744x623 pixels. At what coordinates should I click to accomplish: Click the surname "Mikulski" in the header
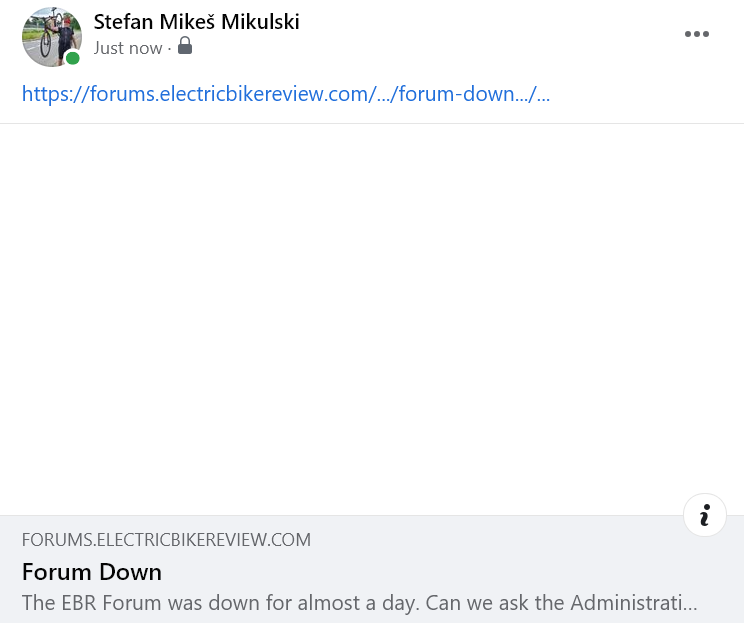click(257, 22)
